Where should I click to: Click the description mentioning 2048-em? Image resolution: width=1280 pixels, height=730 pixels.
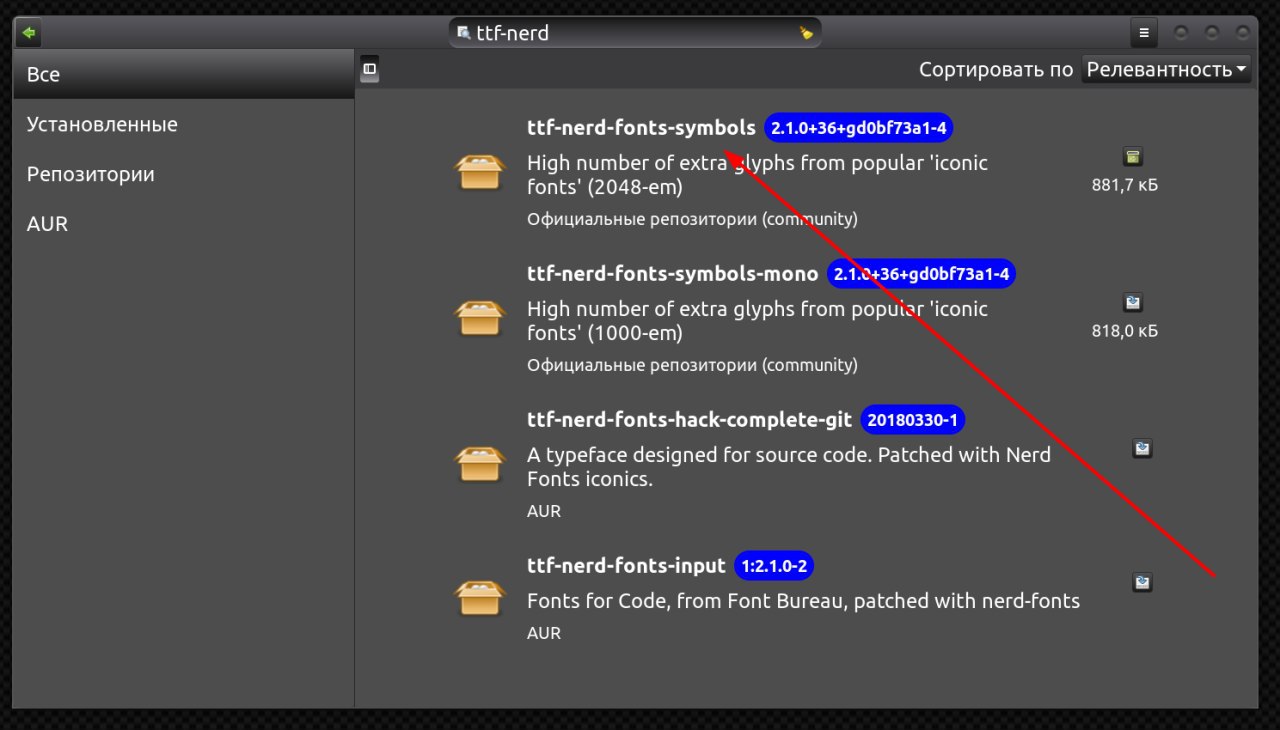(757, 175)
